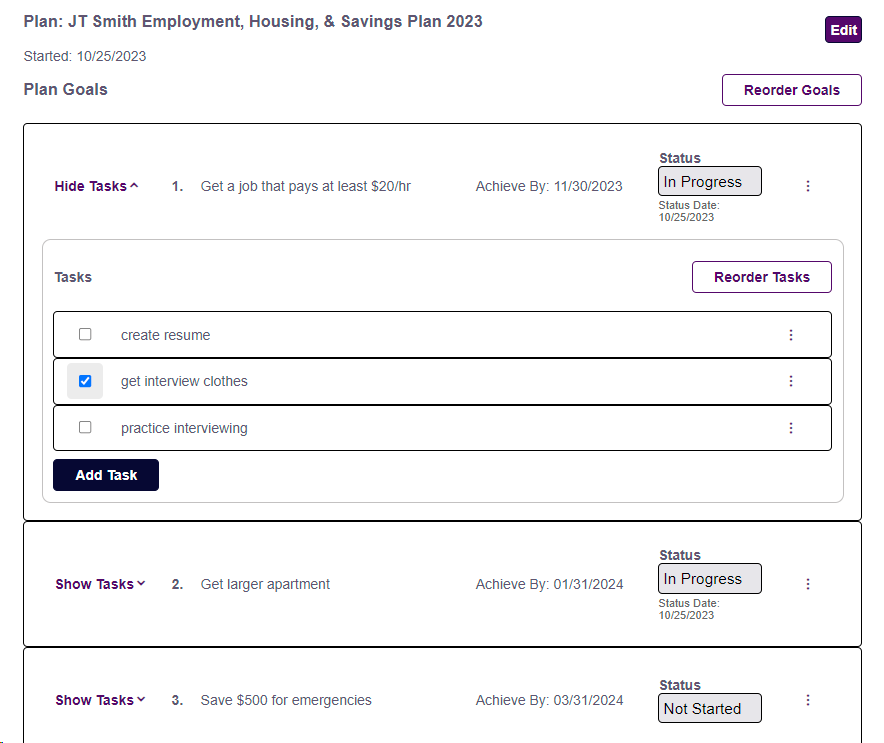The width and height of the screenshot is (884, 743).
Task: Check the 'create resume' task checkbox
Action: [85, 334]
